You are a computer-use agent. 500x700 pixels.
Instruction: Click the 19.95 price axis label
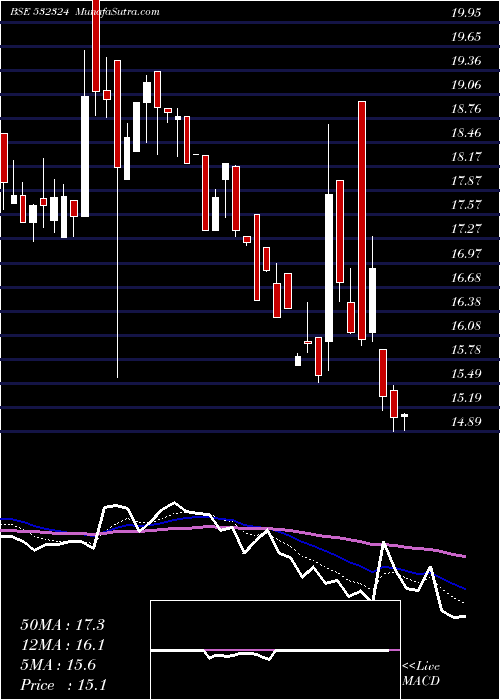click(x=466, y=12)
